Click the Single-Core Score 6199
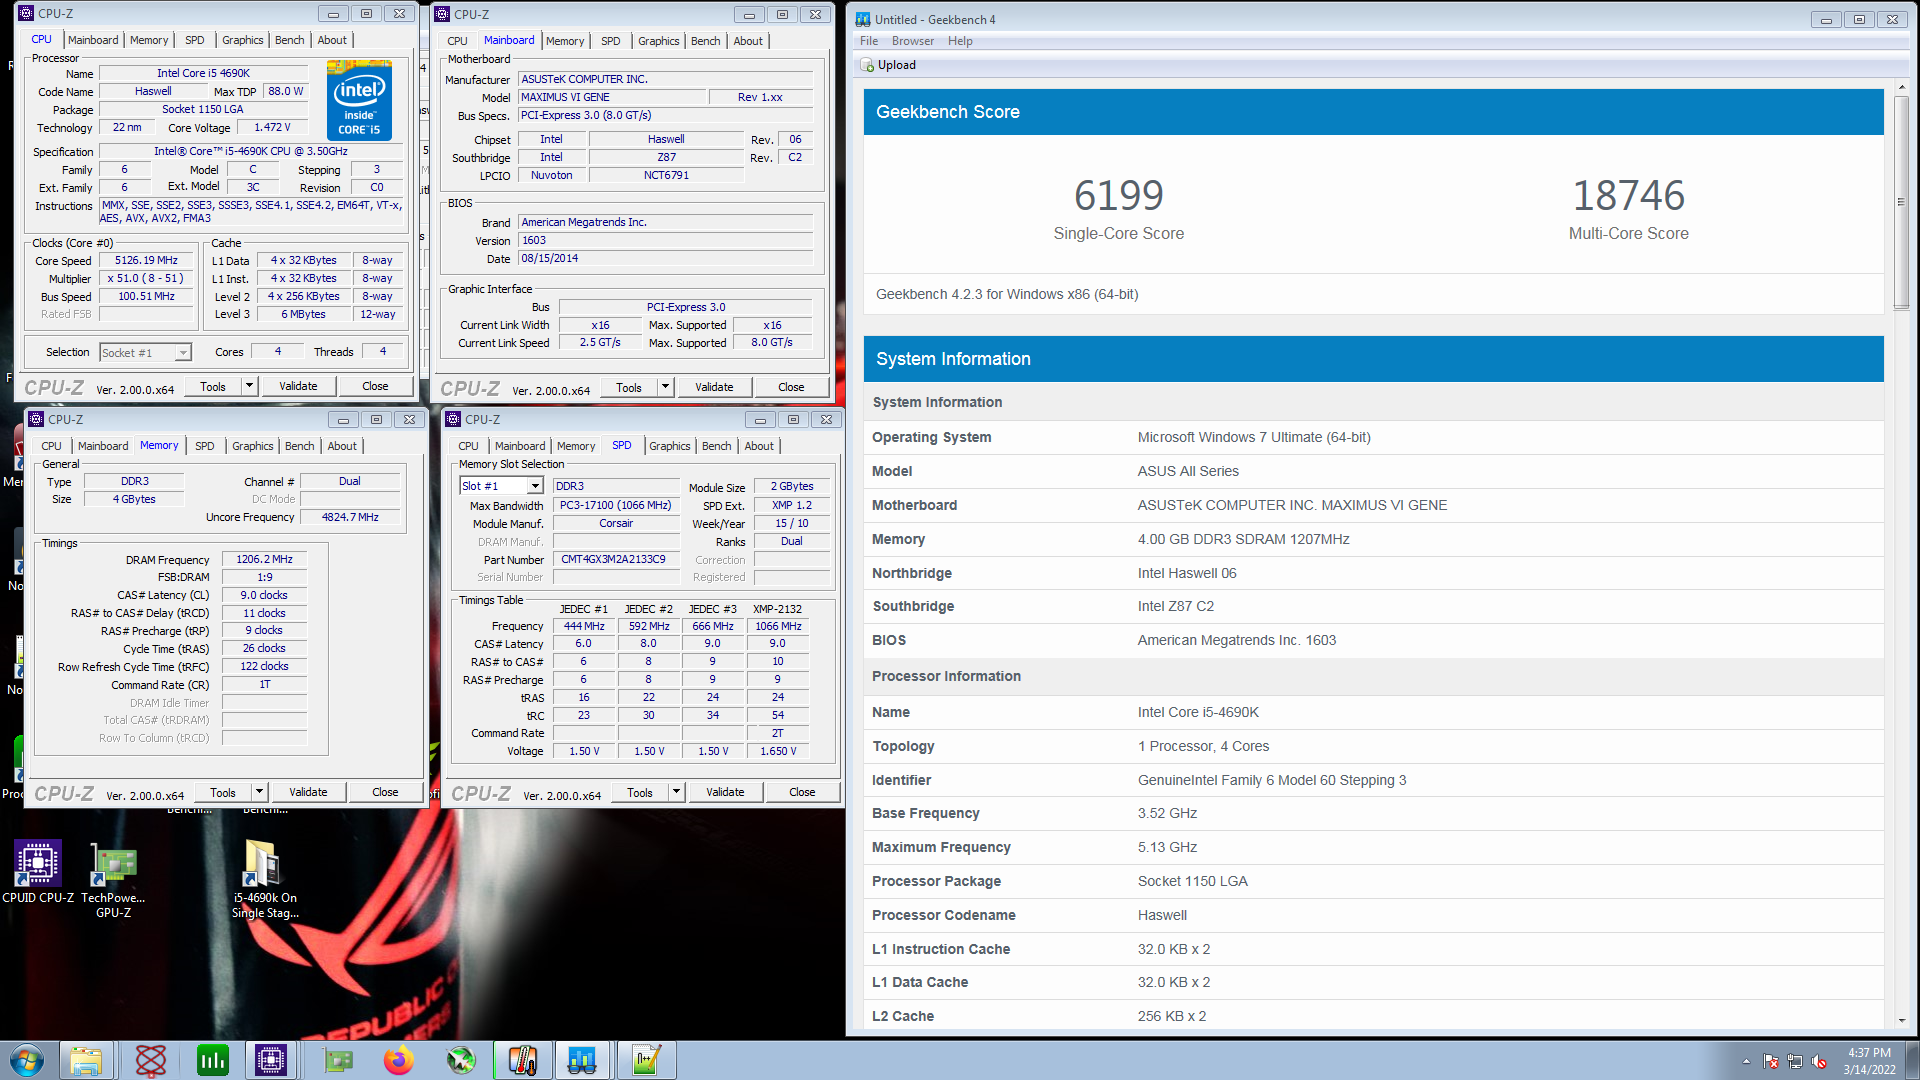Screen dimensions: 1920x1080 pos(1118,196)
